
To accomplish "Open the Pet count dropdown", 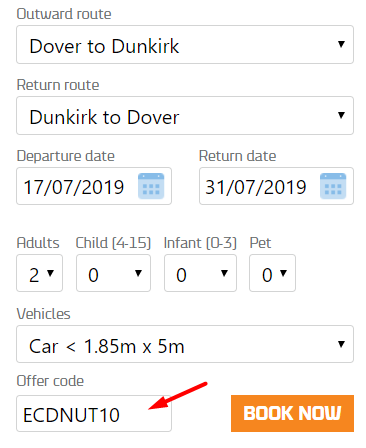I will tap(272, 273).
